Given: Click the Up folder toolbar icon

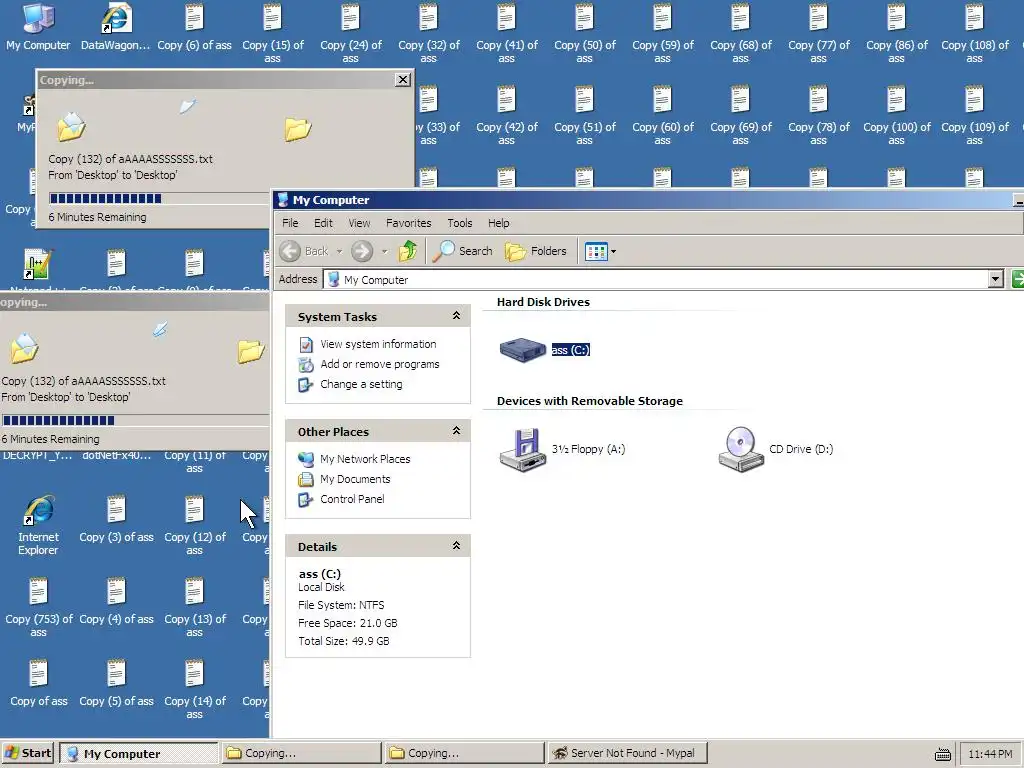Looking at the screenshot, I should 408,251.
